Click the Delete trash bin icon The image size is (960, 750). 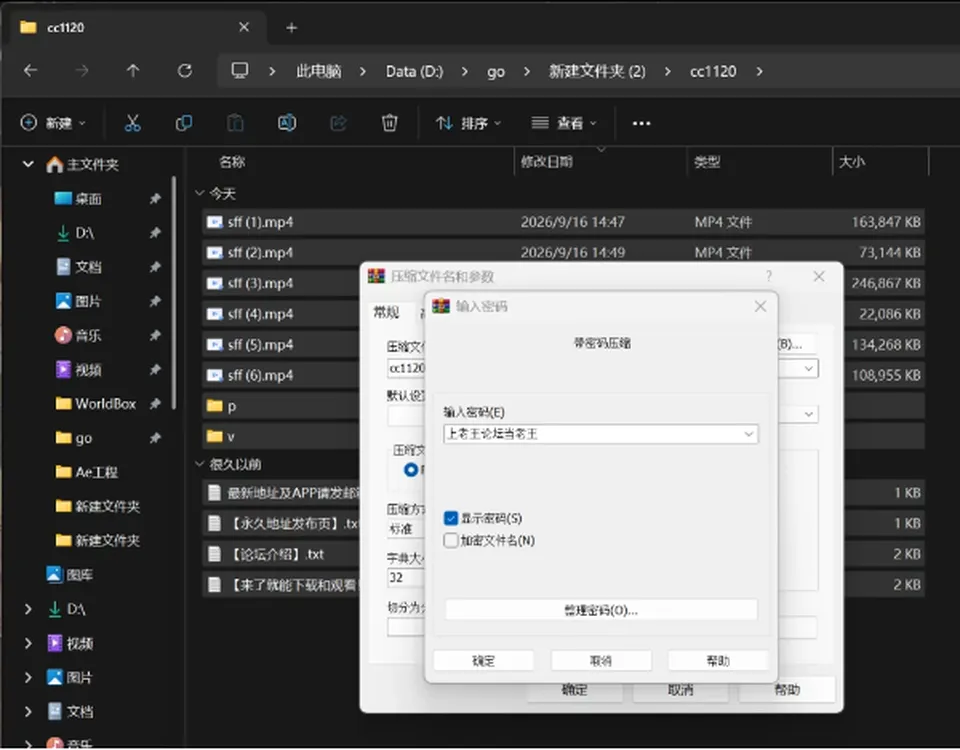389,123
